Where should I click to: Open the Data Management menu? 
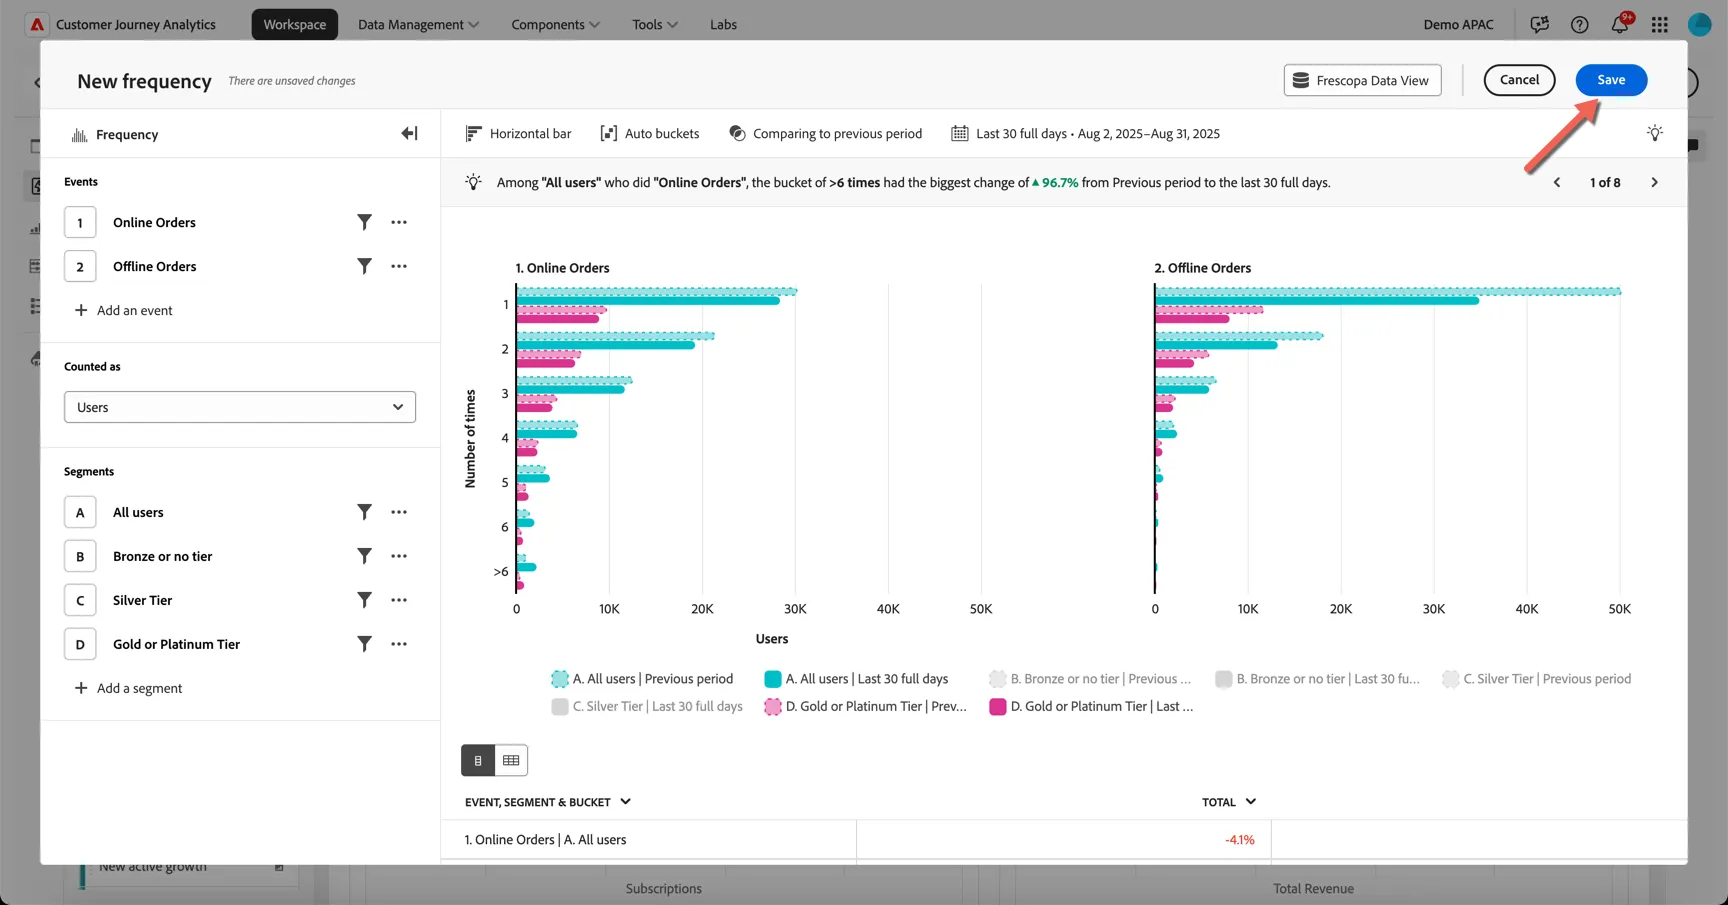click(x=418, y=24)
